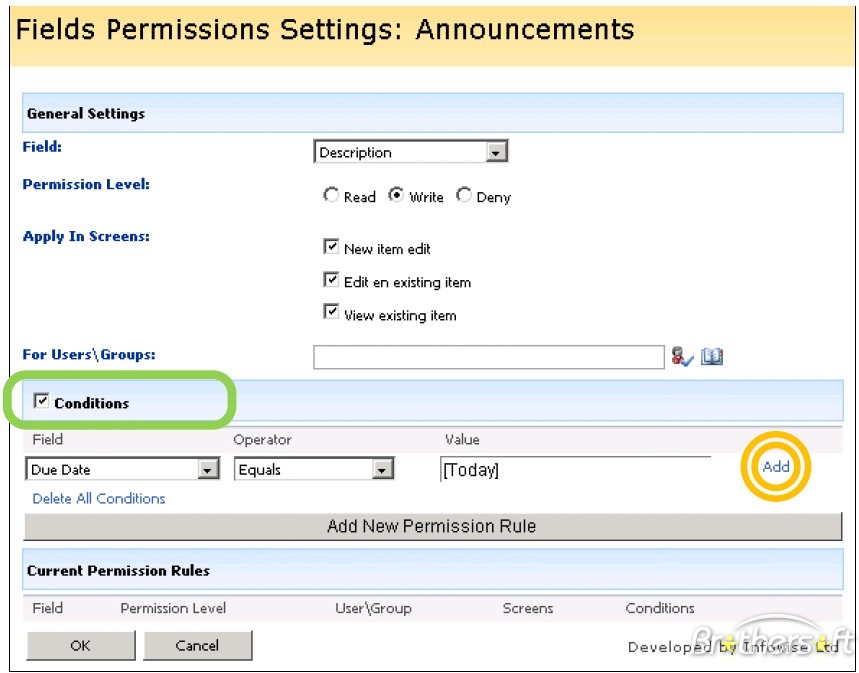Choose the Write permission radio button
This screenshot has width=859, height=673.
click(396, 196)
